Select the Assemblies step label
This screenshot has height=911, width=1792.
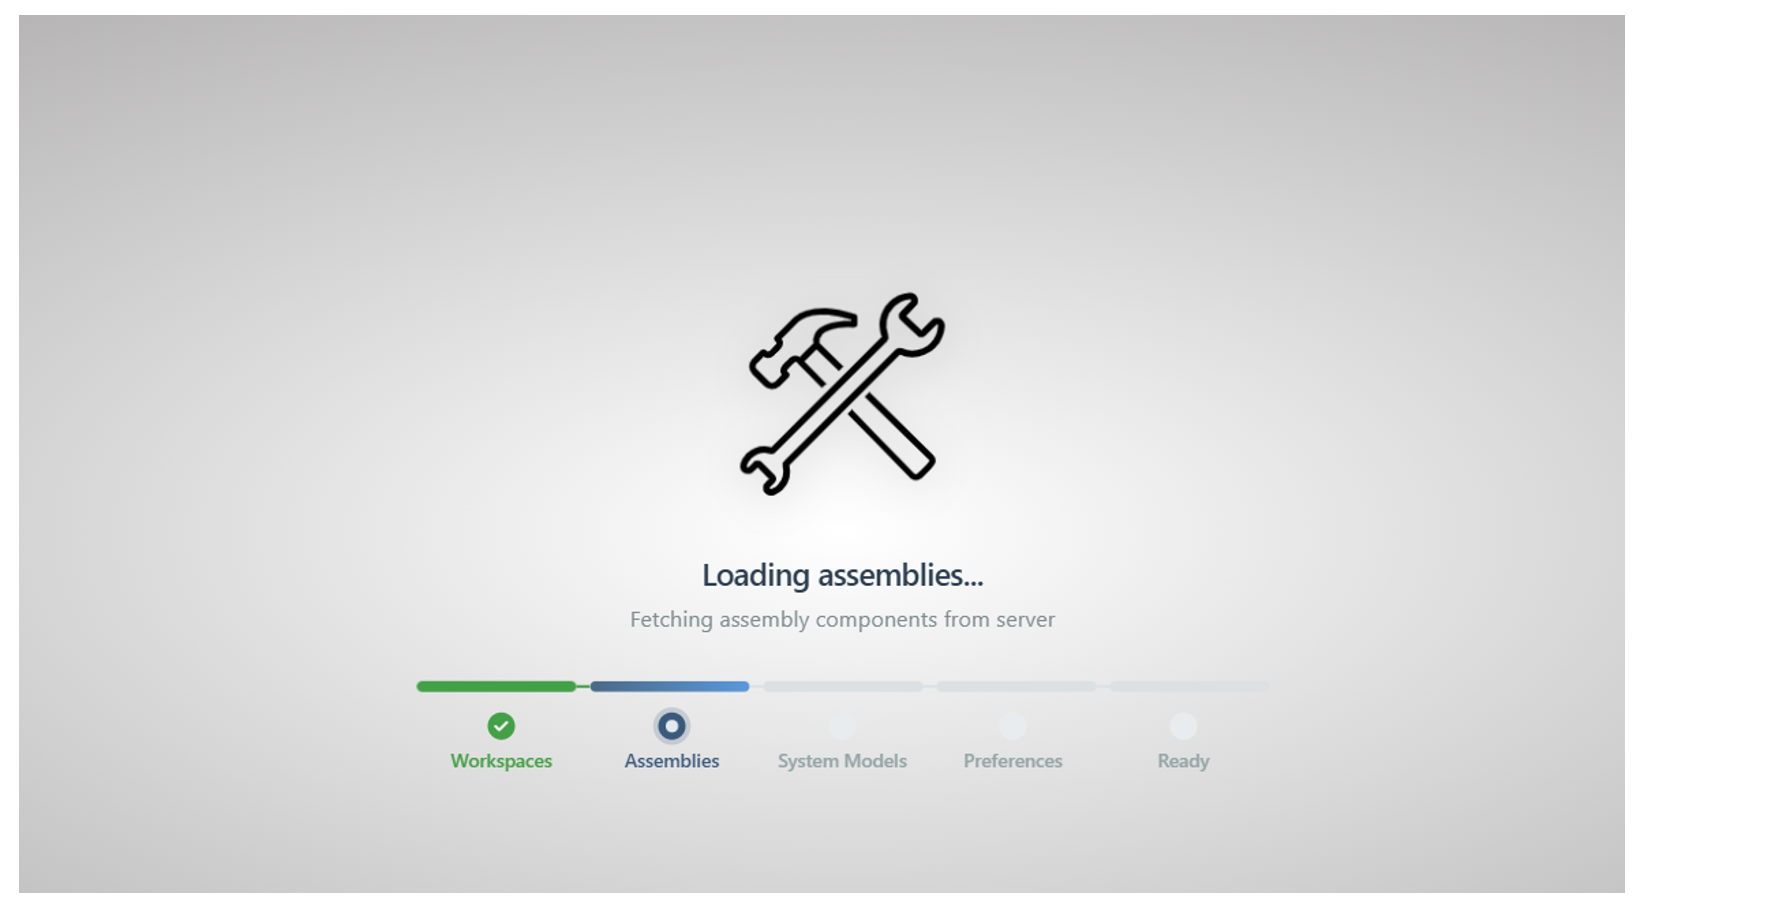click(672, 761)
